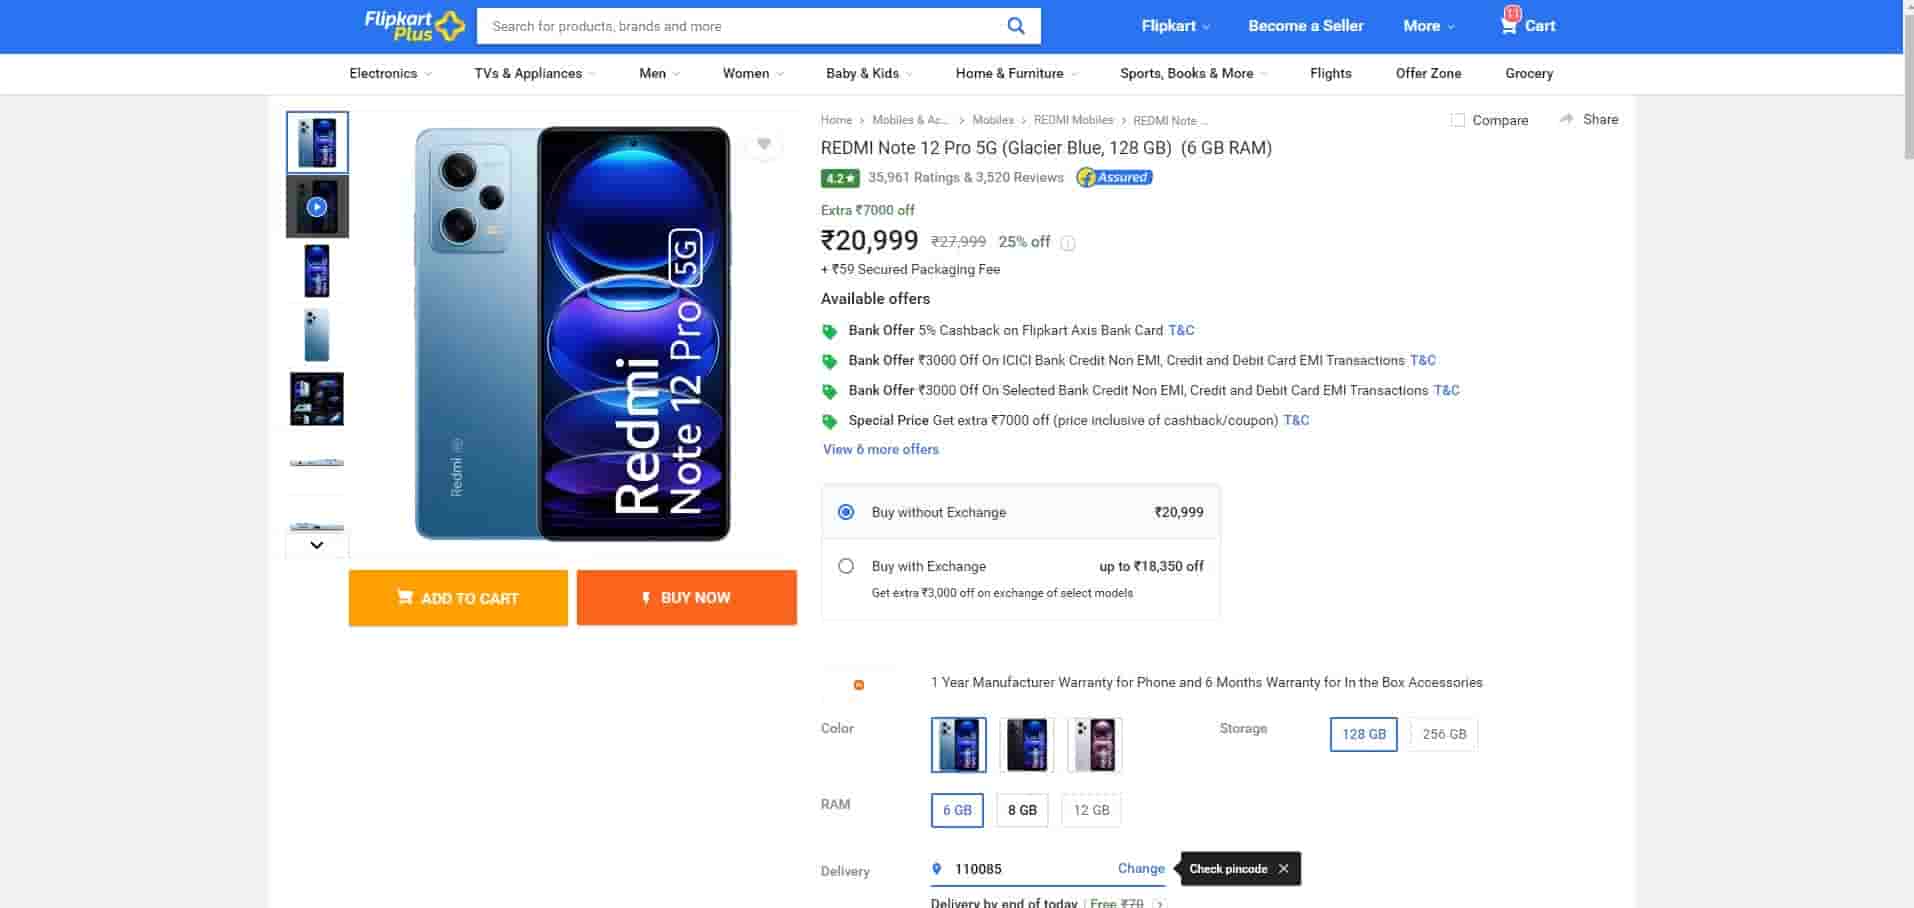
Task: Open the Offer Zone menu item
Action: [x=1428, y=73]
